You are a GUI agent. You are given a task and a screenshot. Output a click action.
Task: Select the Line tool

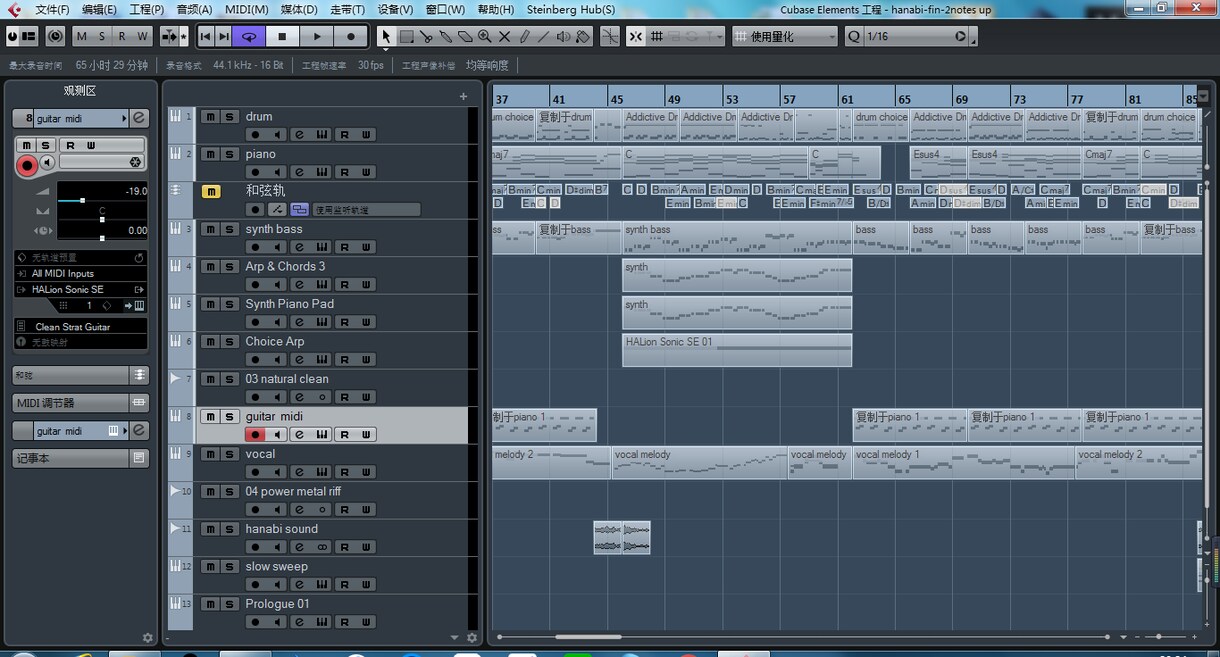point(543,36)
